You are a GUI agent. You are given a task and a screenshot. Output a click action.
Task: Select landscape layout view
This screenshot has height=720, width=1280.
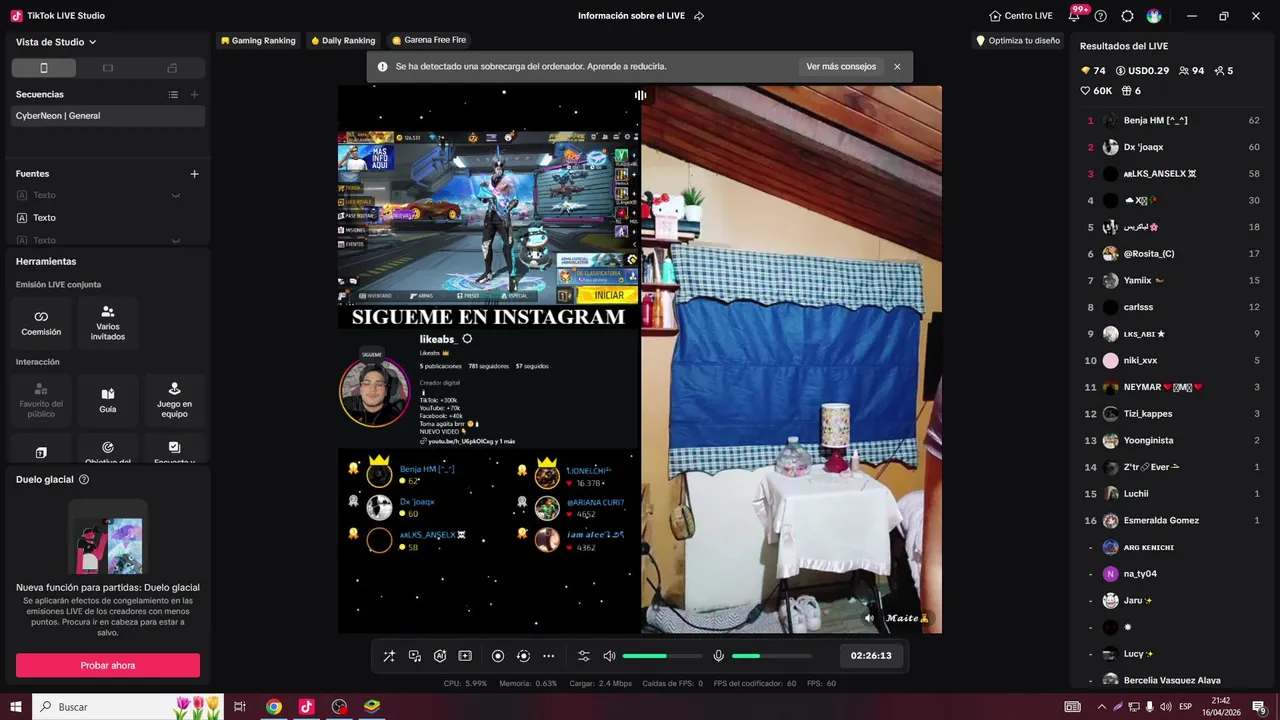click(x=108, y=68)
